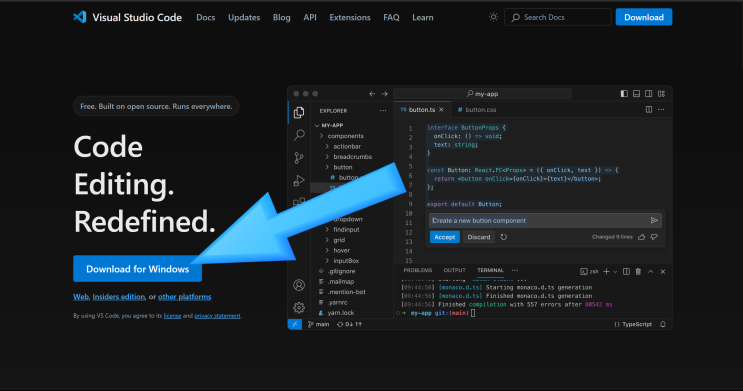Open Explorer views and more actions ellipsis
The image size is (743, 391).
[x=383, y=110]
